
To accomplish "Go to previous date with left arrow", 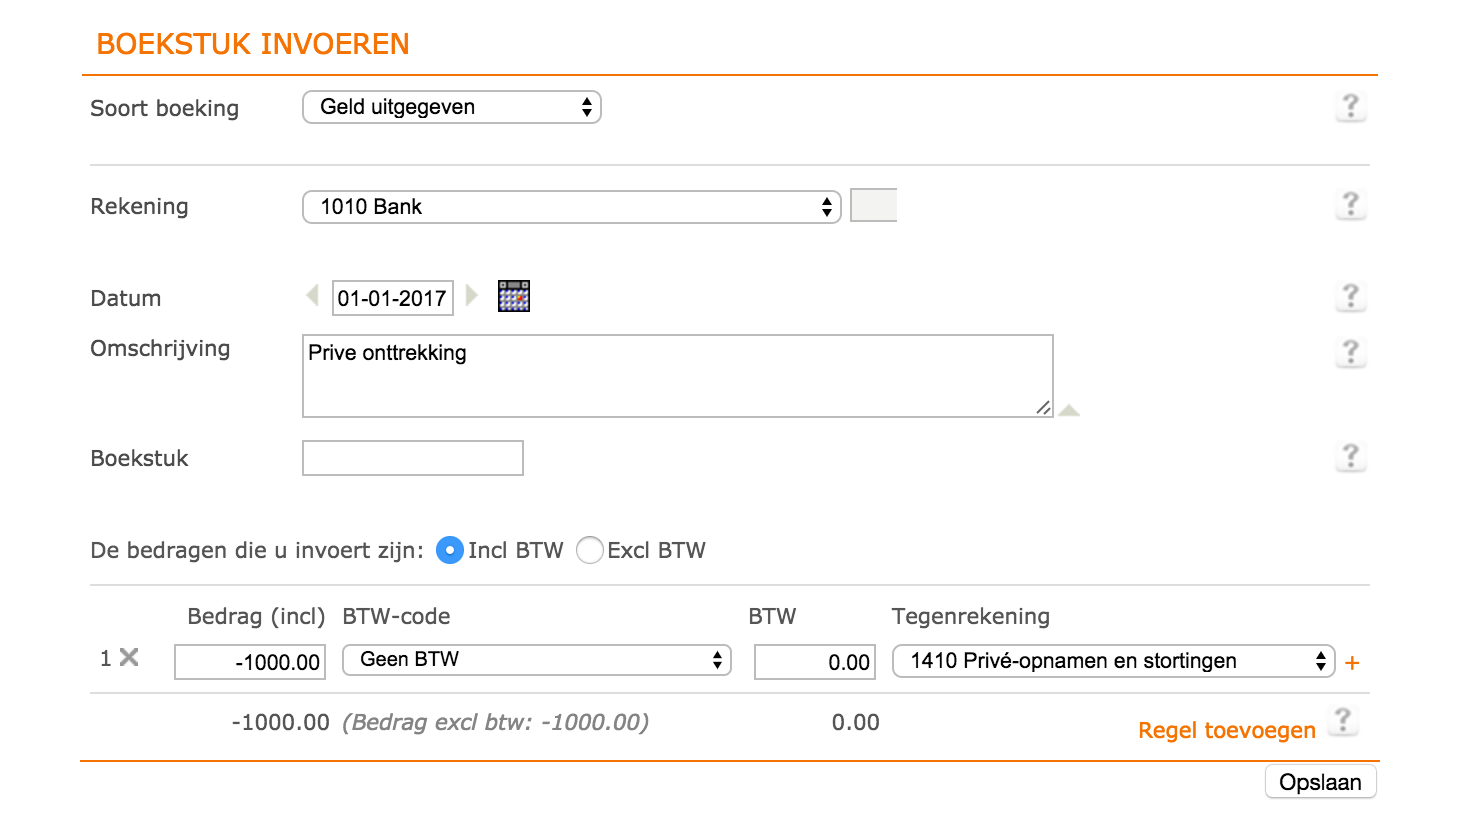I will pyautogui.click(x=312, y=296).
